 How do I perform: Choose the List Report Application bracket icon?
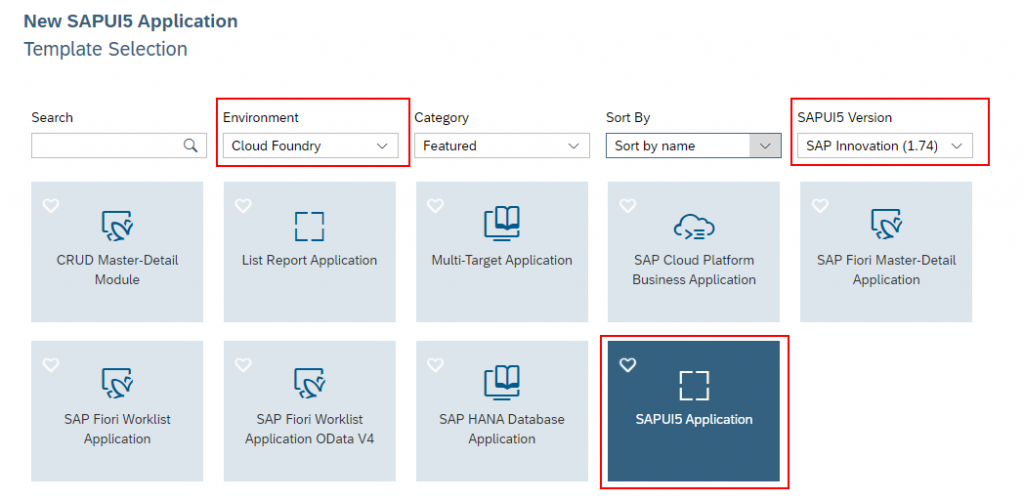(x=310, y=226)
